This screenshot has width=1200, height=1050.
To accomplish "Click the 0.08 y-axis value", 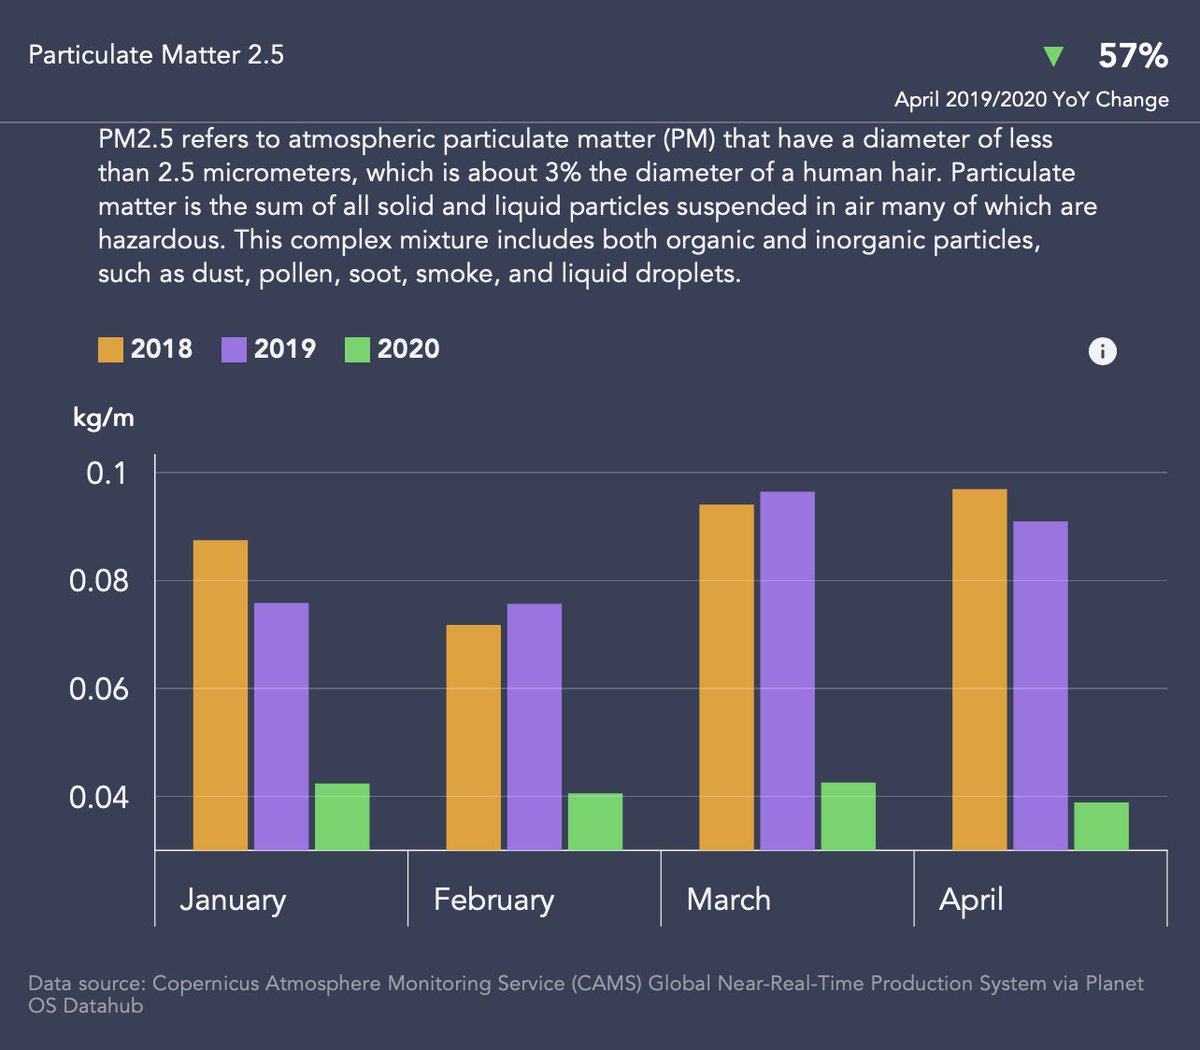I will (99, 580).
